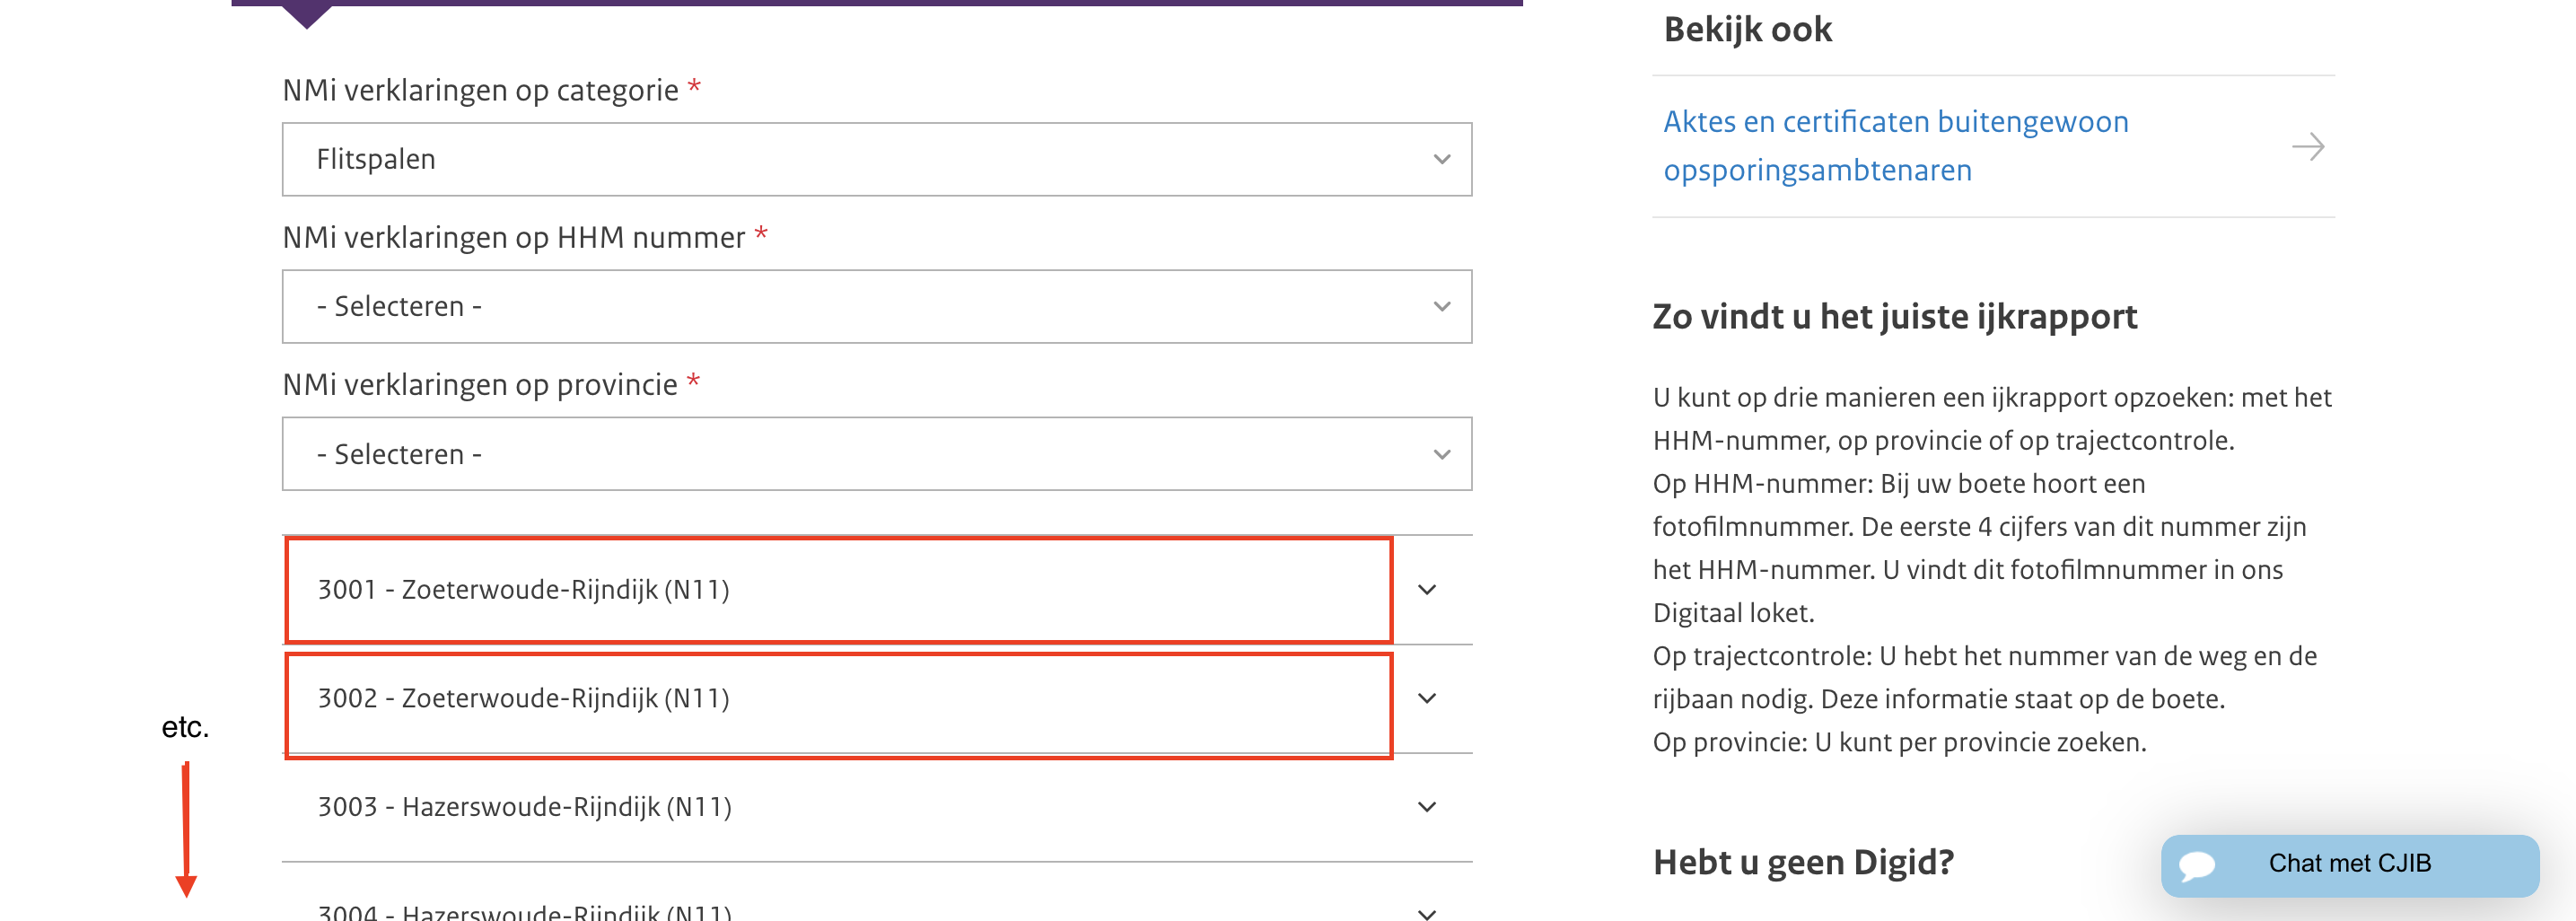Expand the 3004 row chevron at the bottom
2576x921 pixels.
click(x=1427, y=912)
